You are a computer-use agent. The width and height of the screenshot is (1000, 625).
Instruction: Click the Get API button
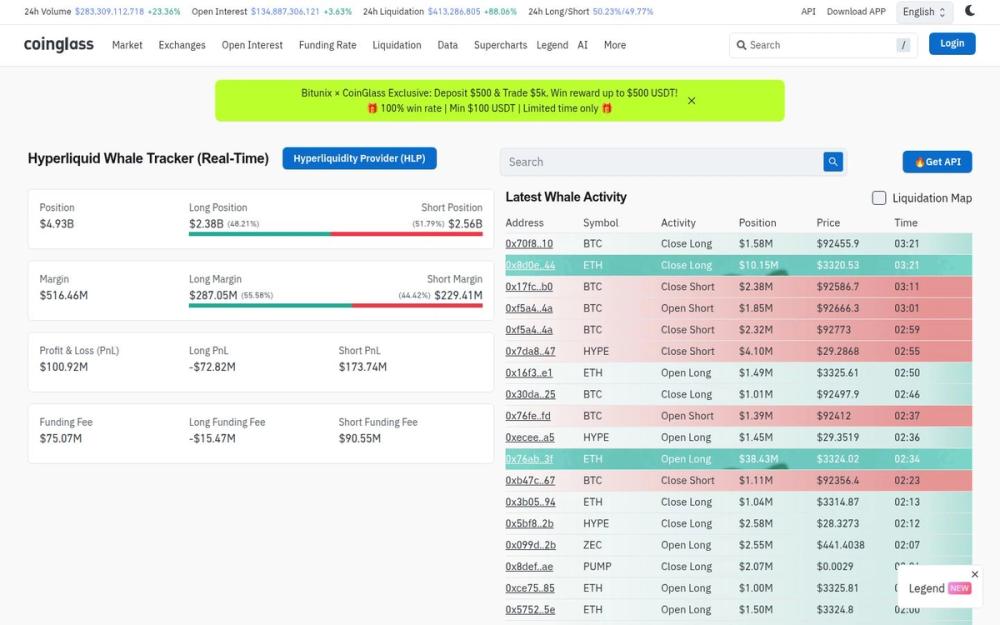(937, 162)
